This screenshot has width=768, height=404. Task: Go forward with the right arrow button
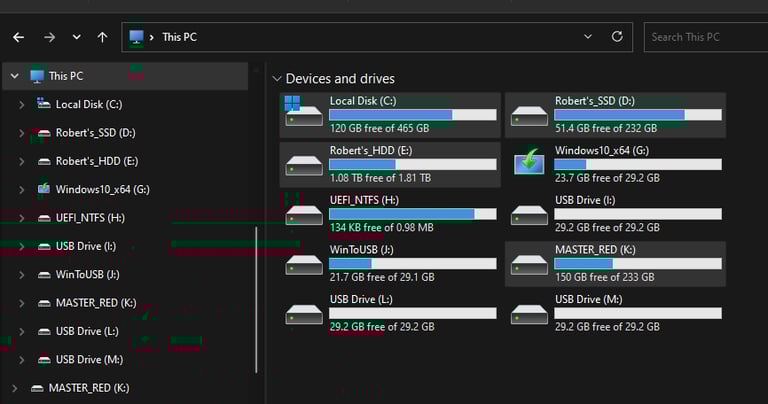pyautogui.click(x=49, y=37)
